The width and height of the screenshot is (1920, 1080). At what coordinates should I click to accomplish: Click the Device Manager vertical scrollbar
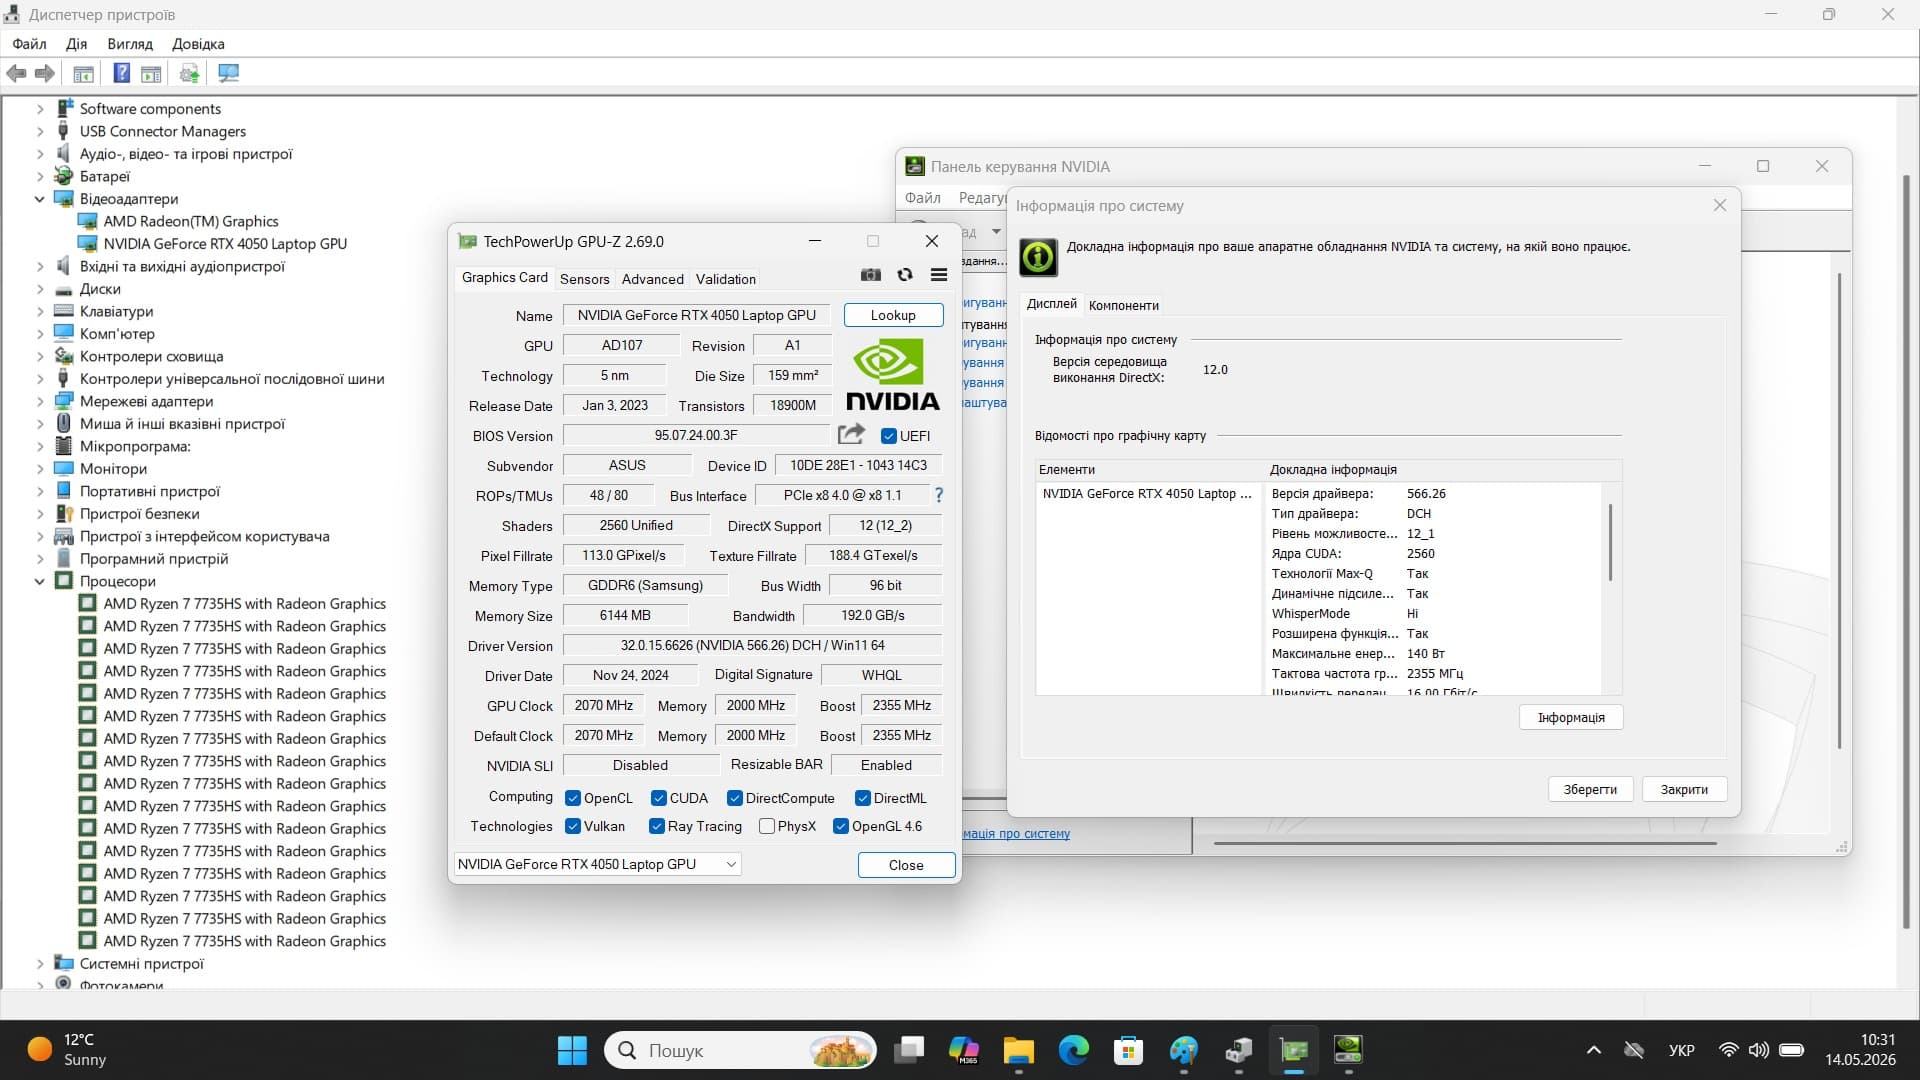1906,553
